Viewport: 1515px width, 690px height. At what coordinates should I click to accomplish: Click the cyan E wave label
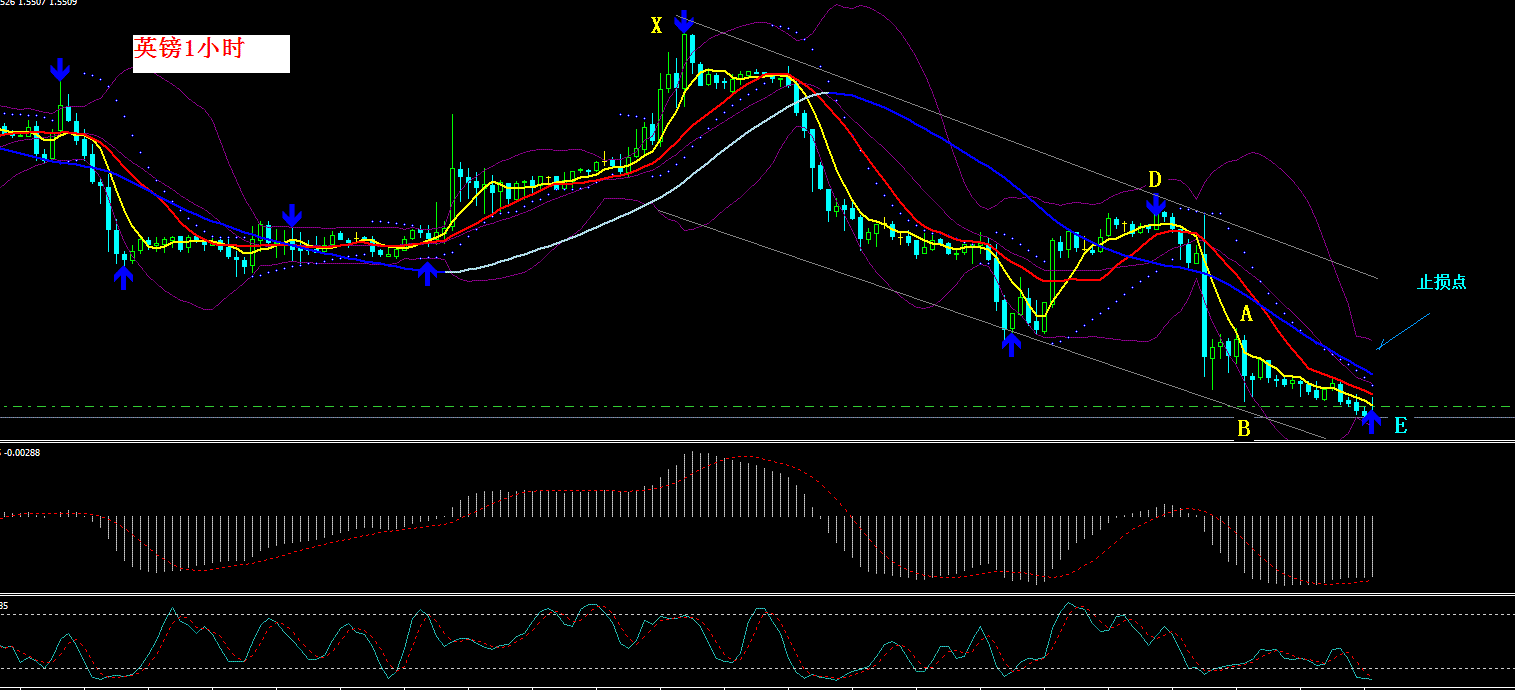click(x=1400, y=427)
